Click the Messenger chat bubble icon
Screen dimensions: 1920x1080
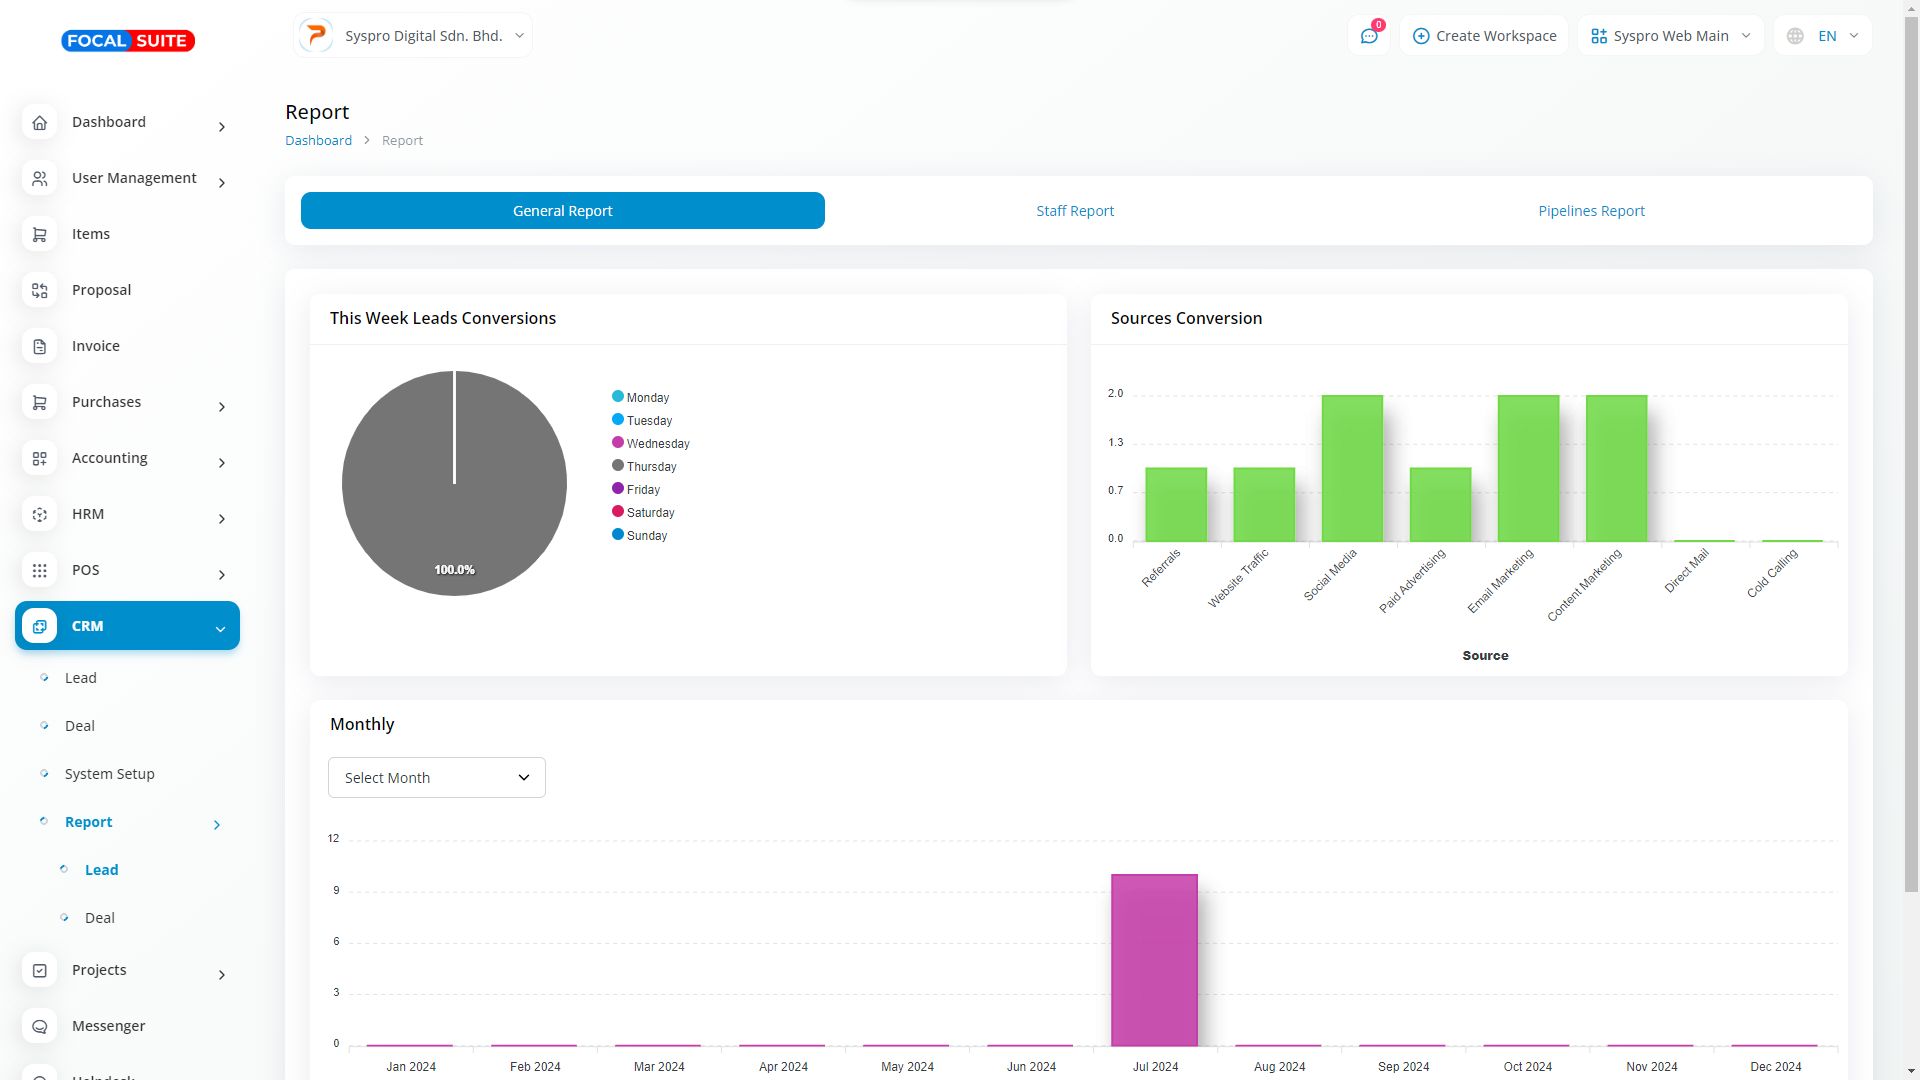pos(40,1026)
